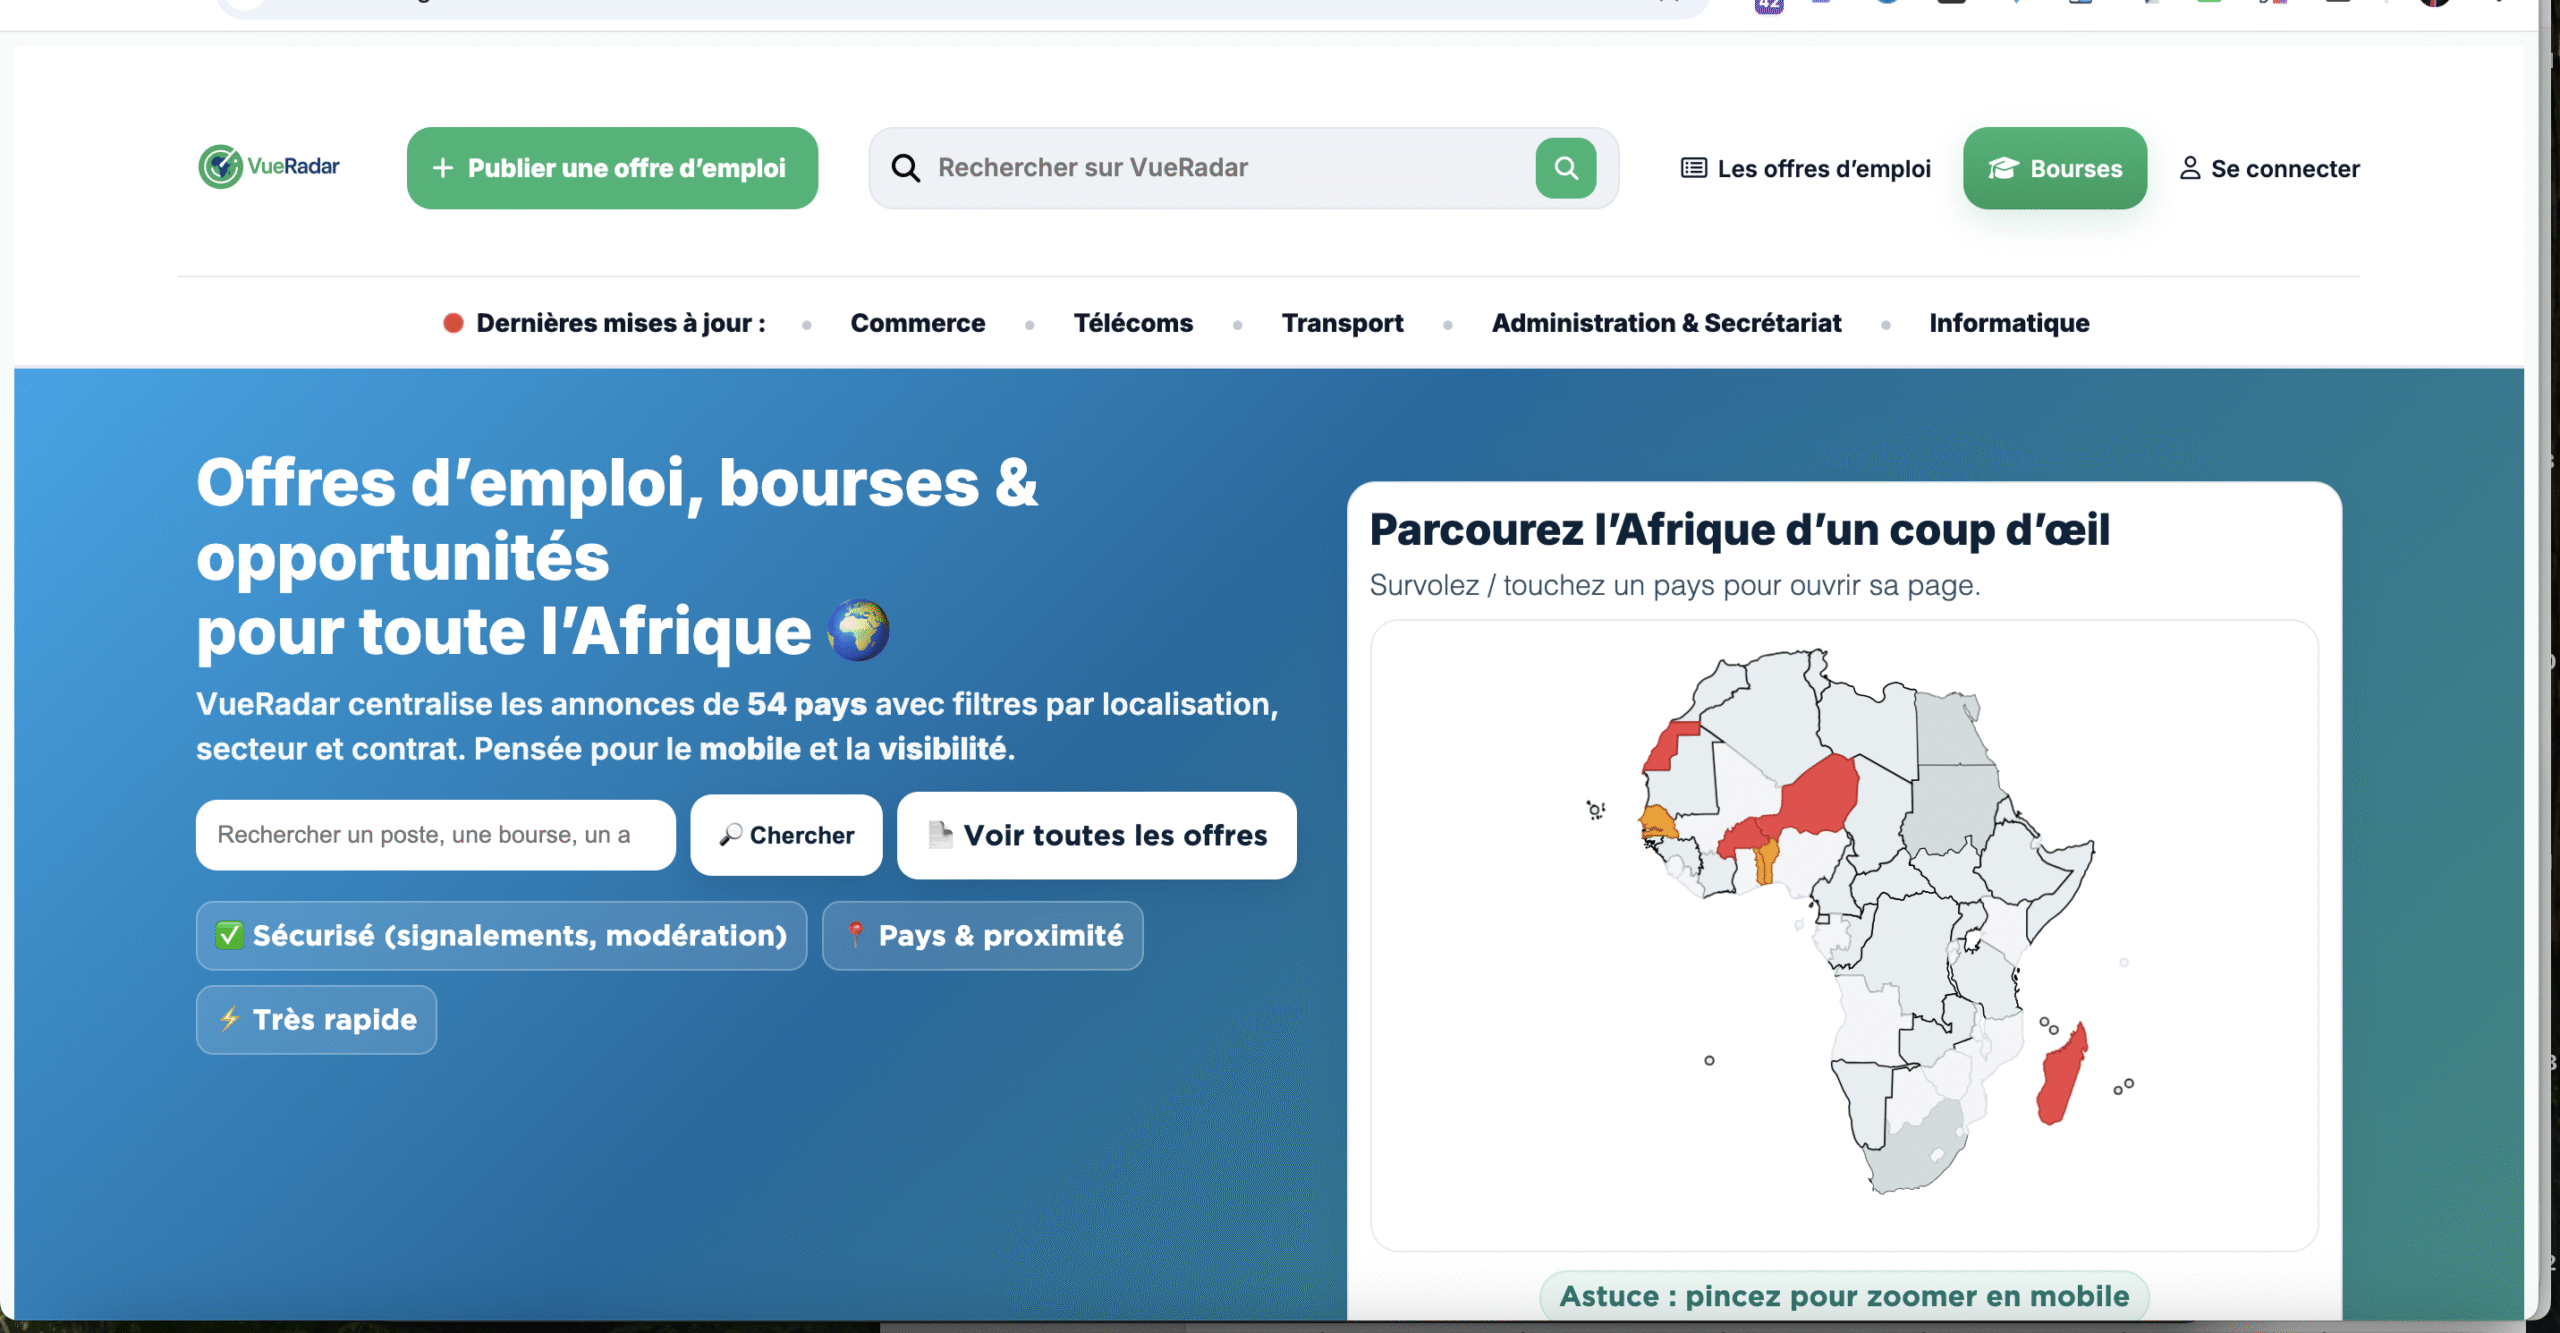Select the Commerce category

click(x=917, y=323)
